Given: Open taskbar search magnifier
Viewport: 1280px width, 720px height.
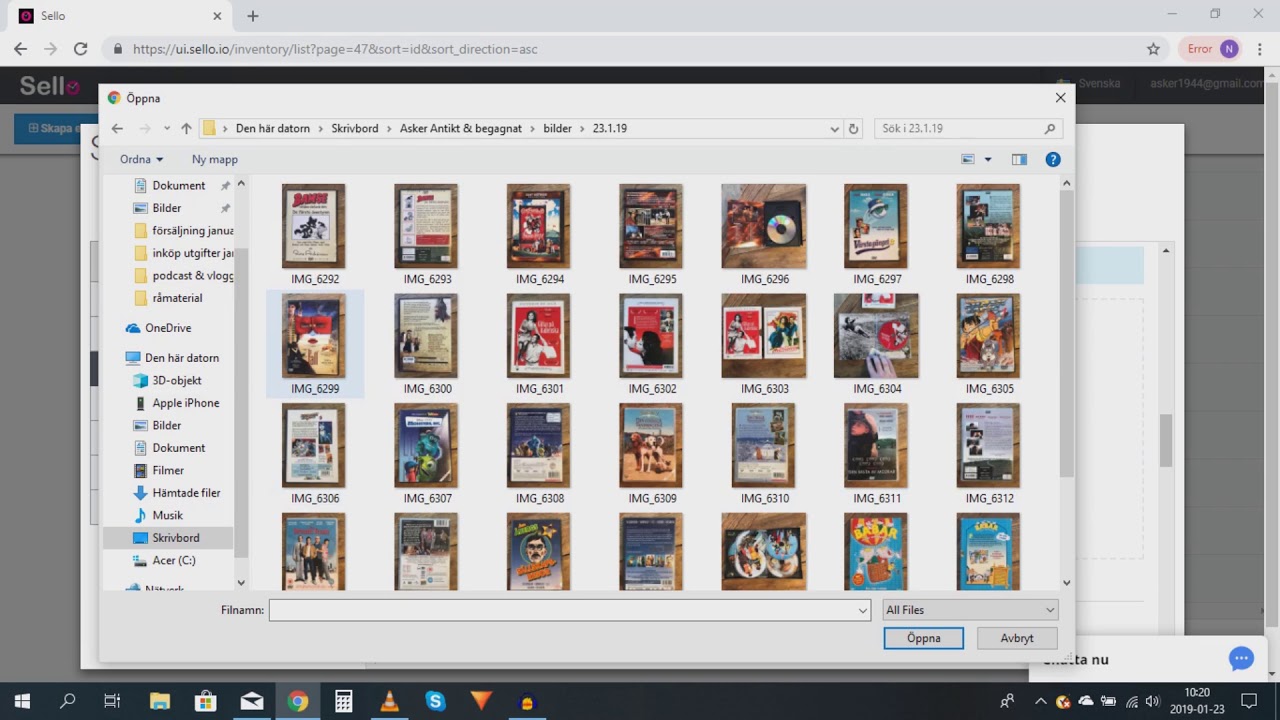Looking at the screenshot, I should click(x=68, y=701).
